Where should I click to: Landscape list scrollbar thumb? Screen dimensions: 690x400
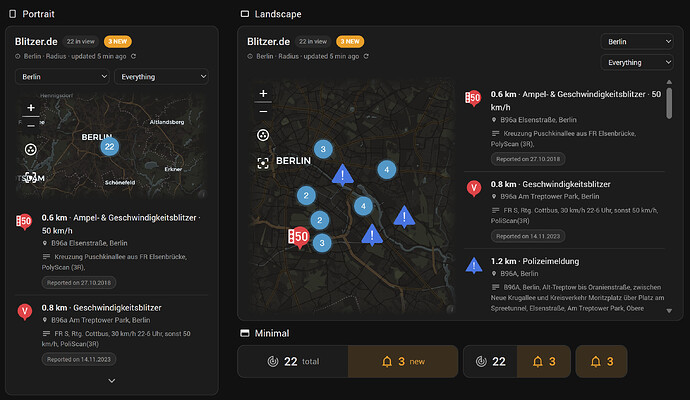[669, 103]
